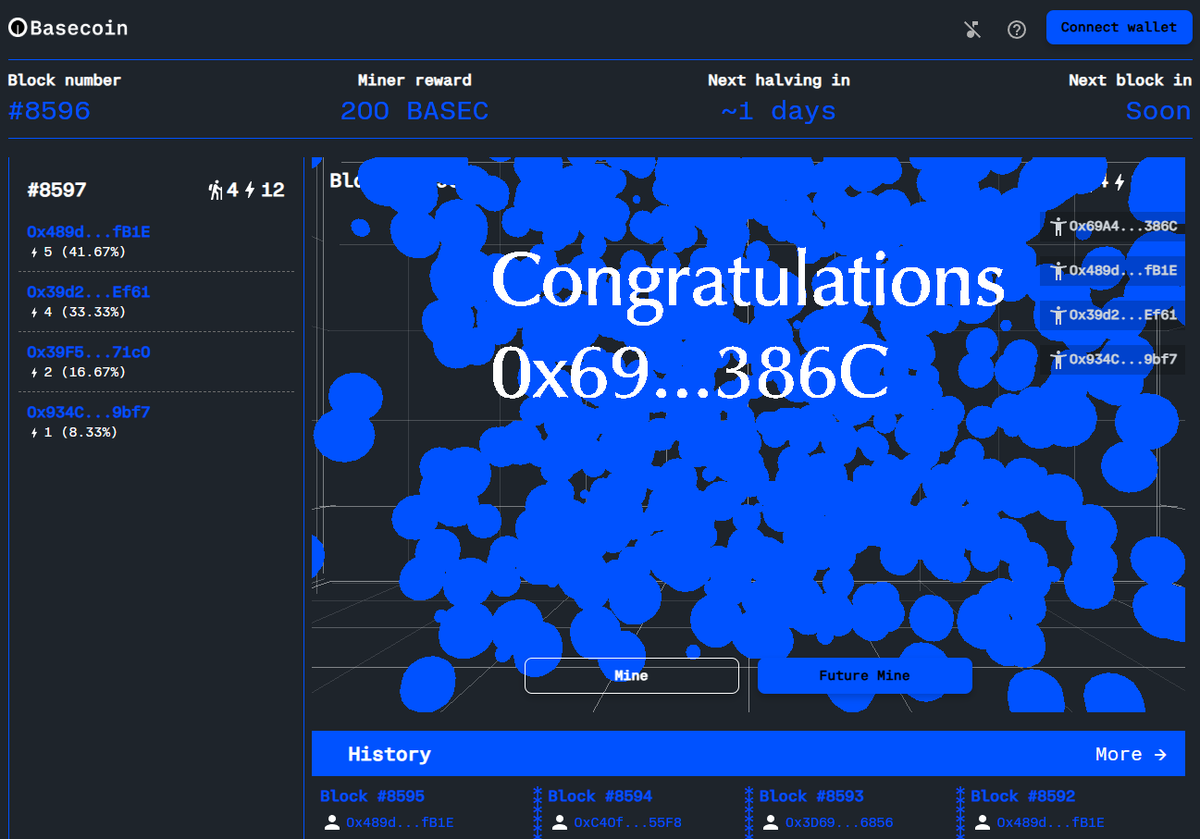The height and width of the screenshot is (839, 1200).
Task: Click the 5 (41.67%) power stat
Action: tap(76, 252)
